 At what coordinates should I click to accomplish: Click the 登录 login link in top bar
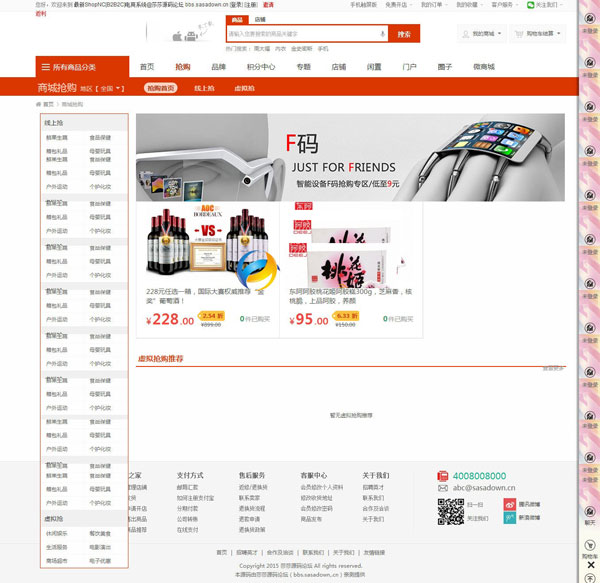tap(236, 5)
